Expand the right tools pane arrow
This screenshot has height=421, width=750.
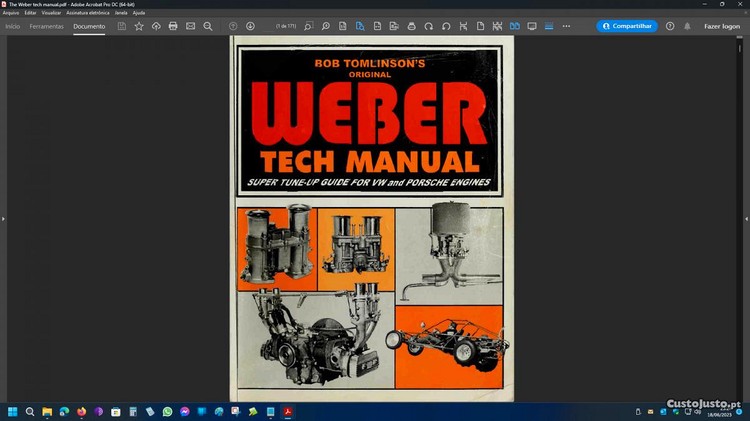(x=746, y=218)
